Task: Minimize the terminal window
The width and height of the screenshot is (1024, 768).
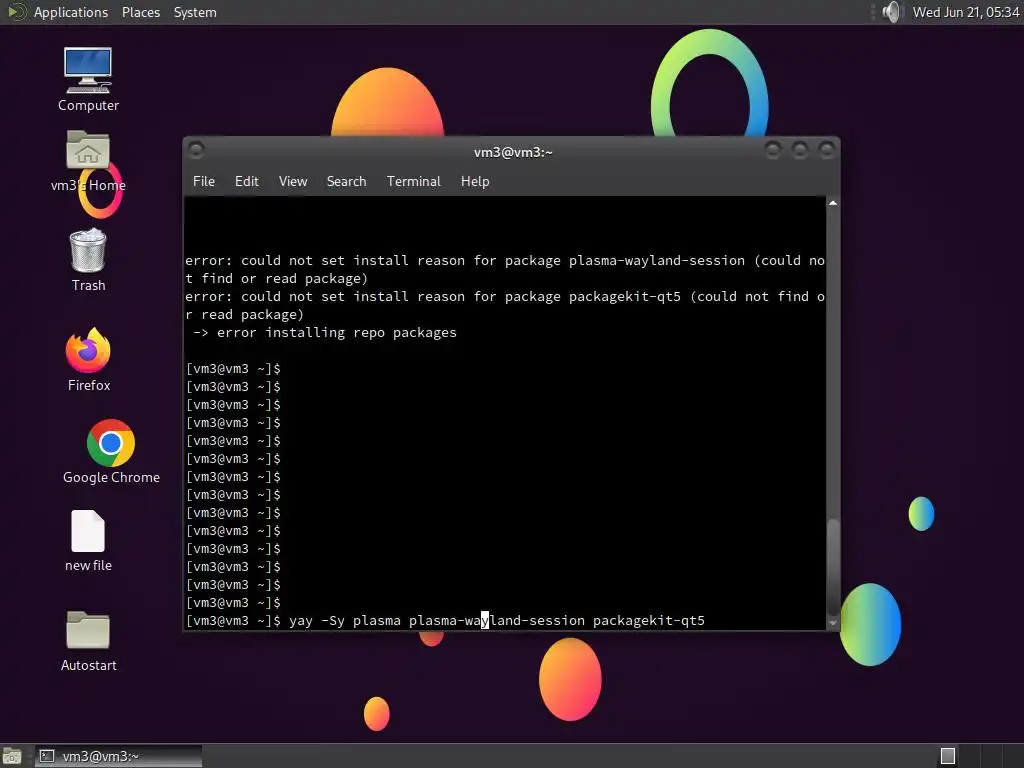Action: (x=773, y=150)
